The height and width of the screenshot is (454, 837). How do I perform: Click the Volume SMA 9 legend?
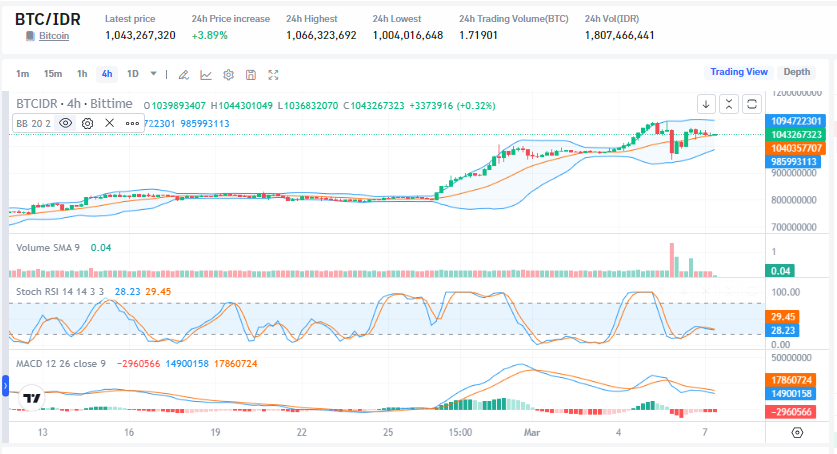pos(48,248)
